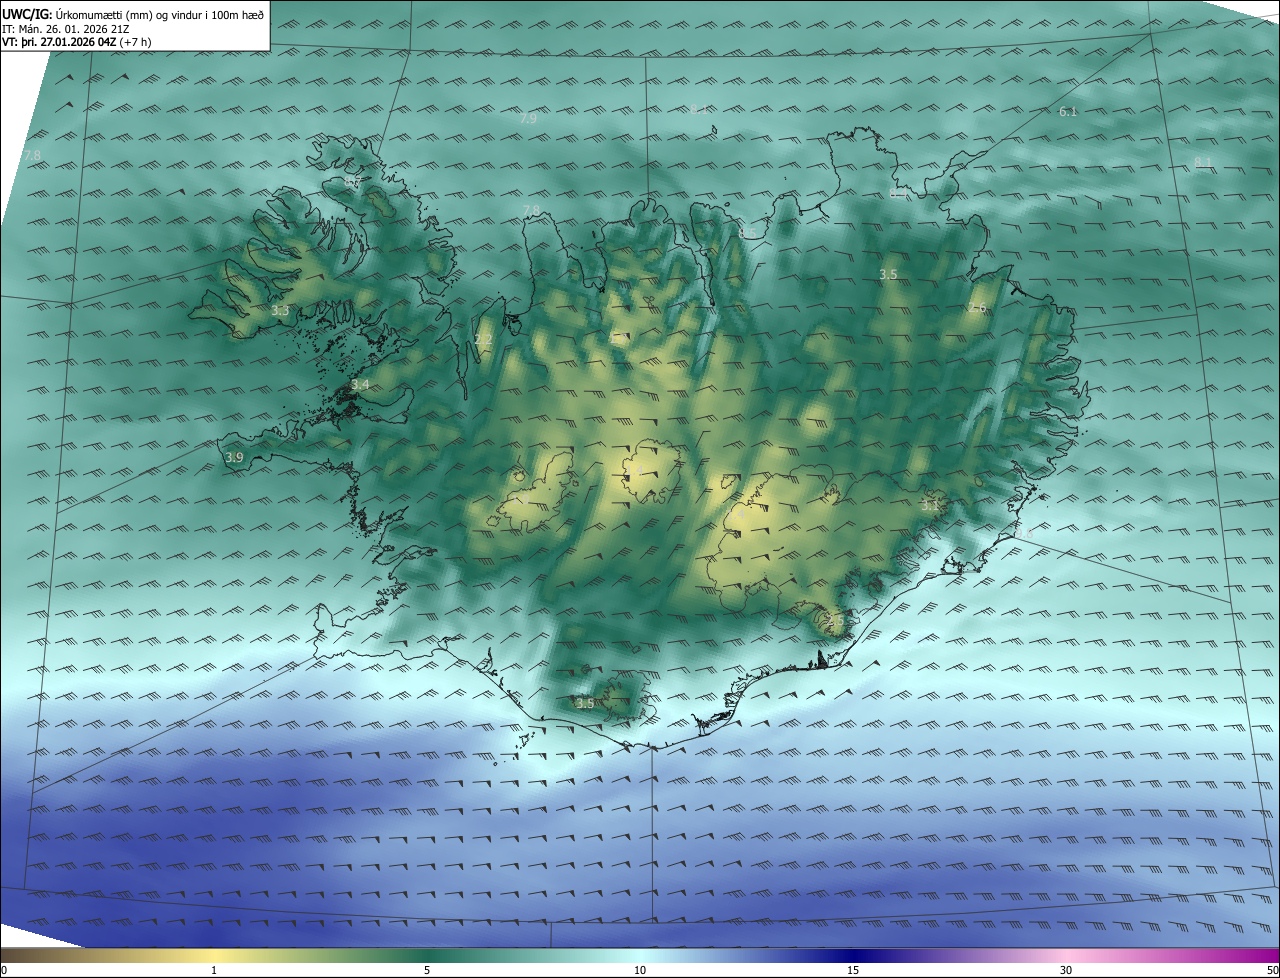Click the "2.2" value label on the map
The image size is (1280, 978).
pyautogui.click(x=483, y=342)
